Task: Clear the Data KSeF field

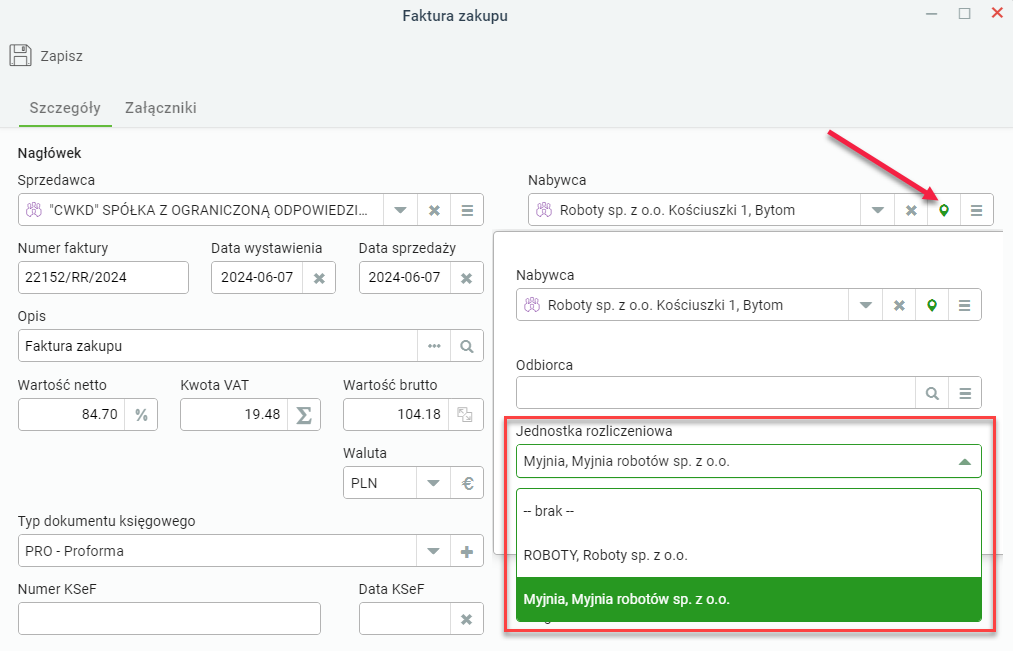Action: coord(466,619)
